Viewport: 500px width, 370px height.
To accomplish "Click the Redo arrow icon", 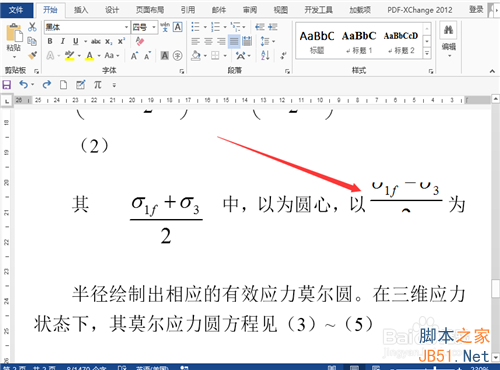I will (47, 85).
